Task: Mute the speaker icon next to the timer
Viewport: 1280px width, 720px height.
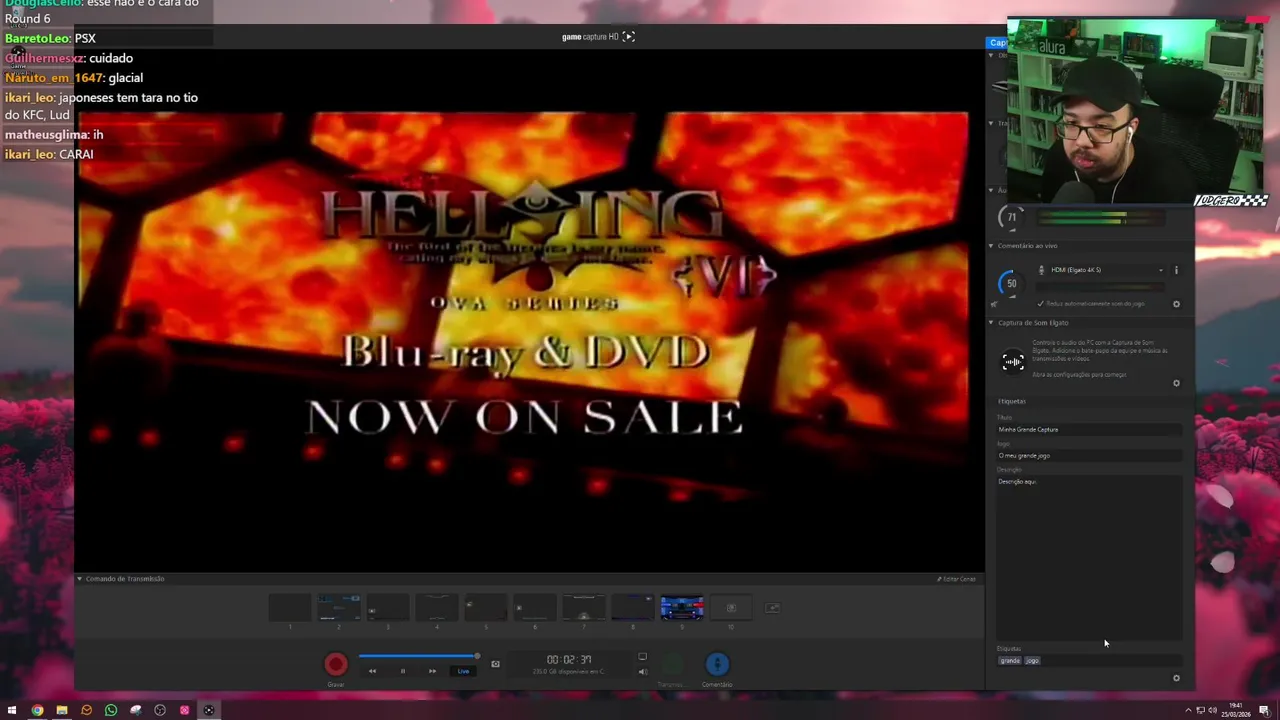Action: pos(642,672)
